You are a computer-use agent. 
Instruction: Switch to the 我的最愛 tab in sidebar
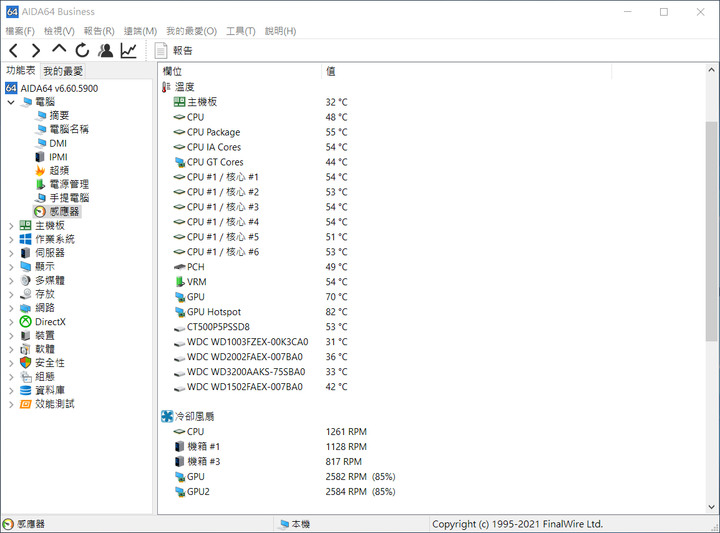pyautogui.click(x=63, y=71)
